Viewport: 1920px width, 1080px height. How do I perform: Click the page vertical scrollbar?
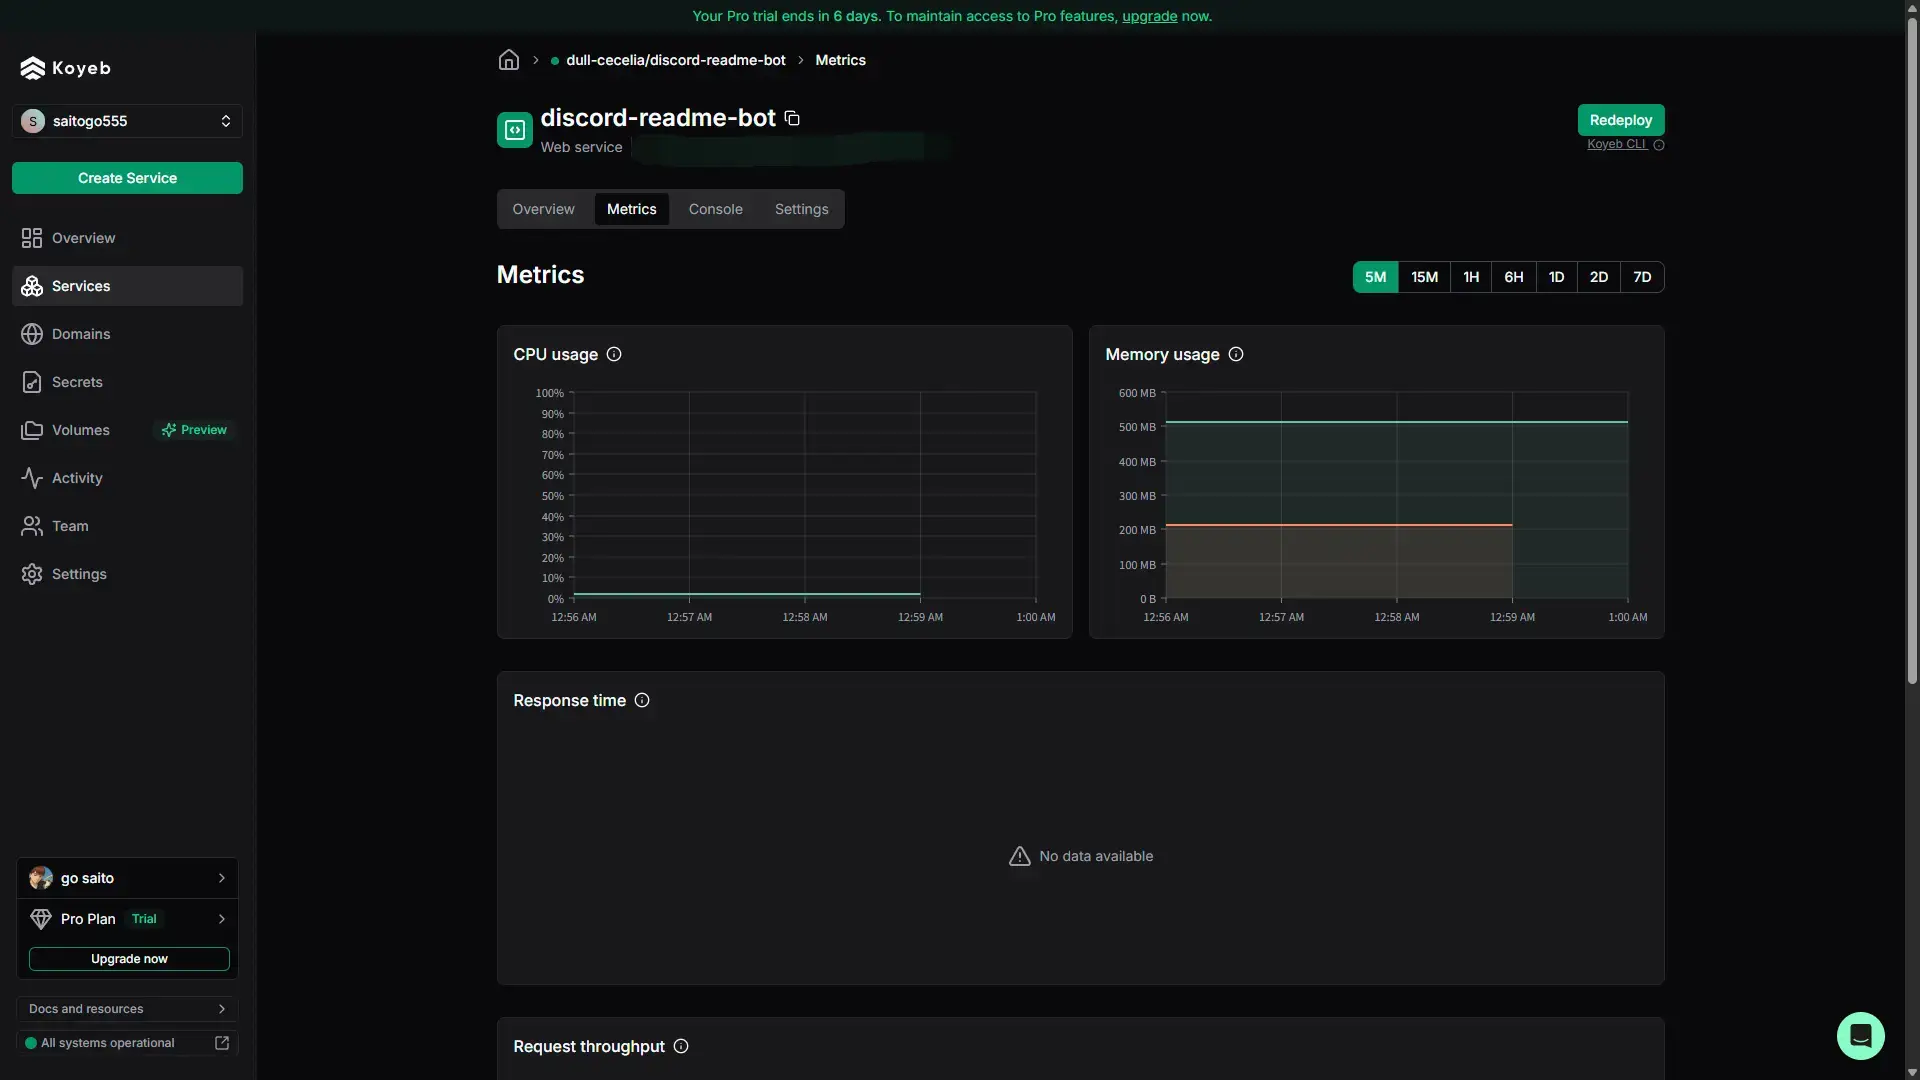(x=1912, y=350)
